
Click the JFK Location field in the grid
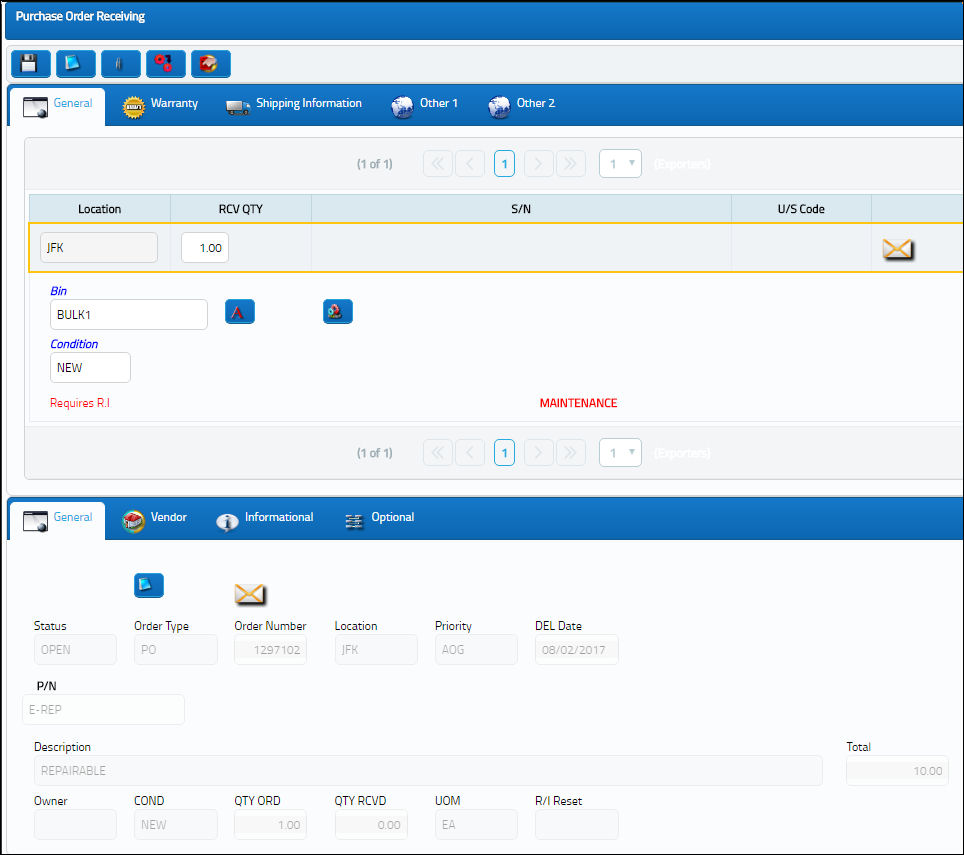pyautogui.click(x=99, y=248)
